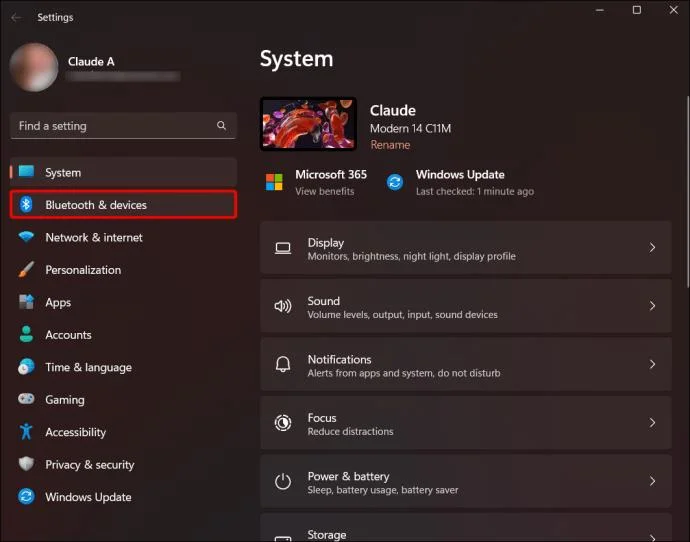Click the System monitor icon in sidebar
Viewport: 690px width, 542px height.
click(x=26, y=171)
